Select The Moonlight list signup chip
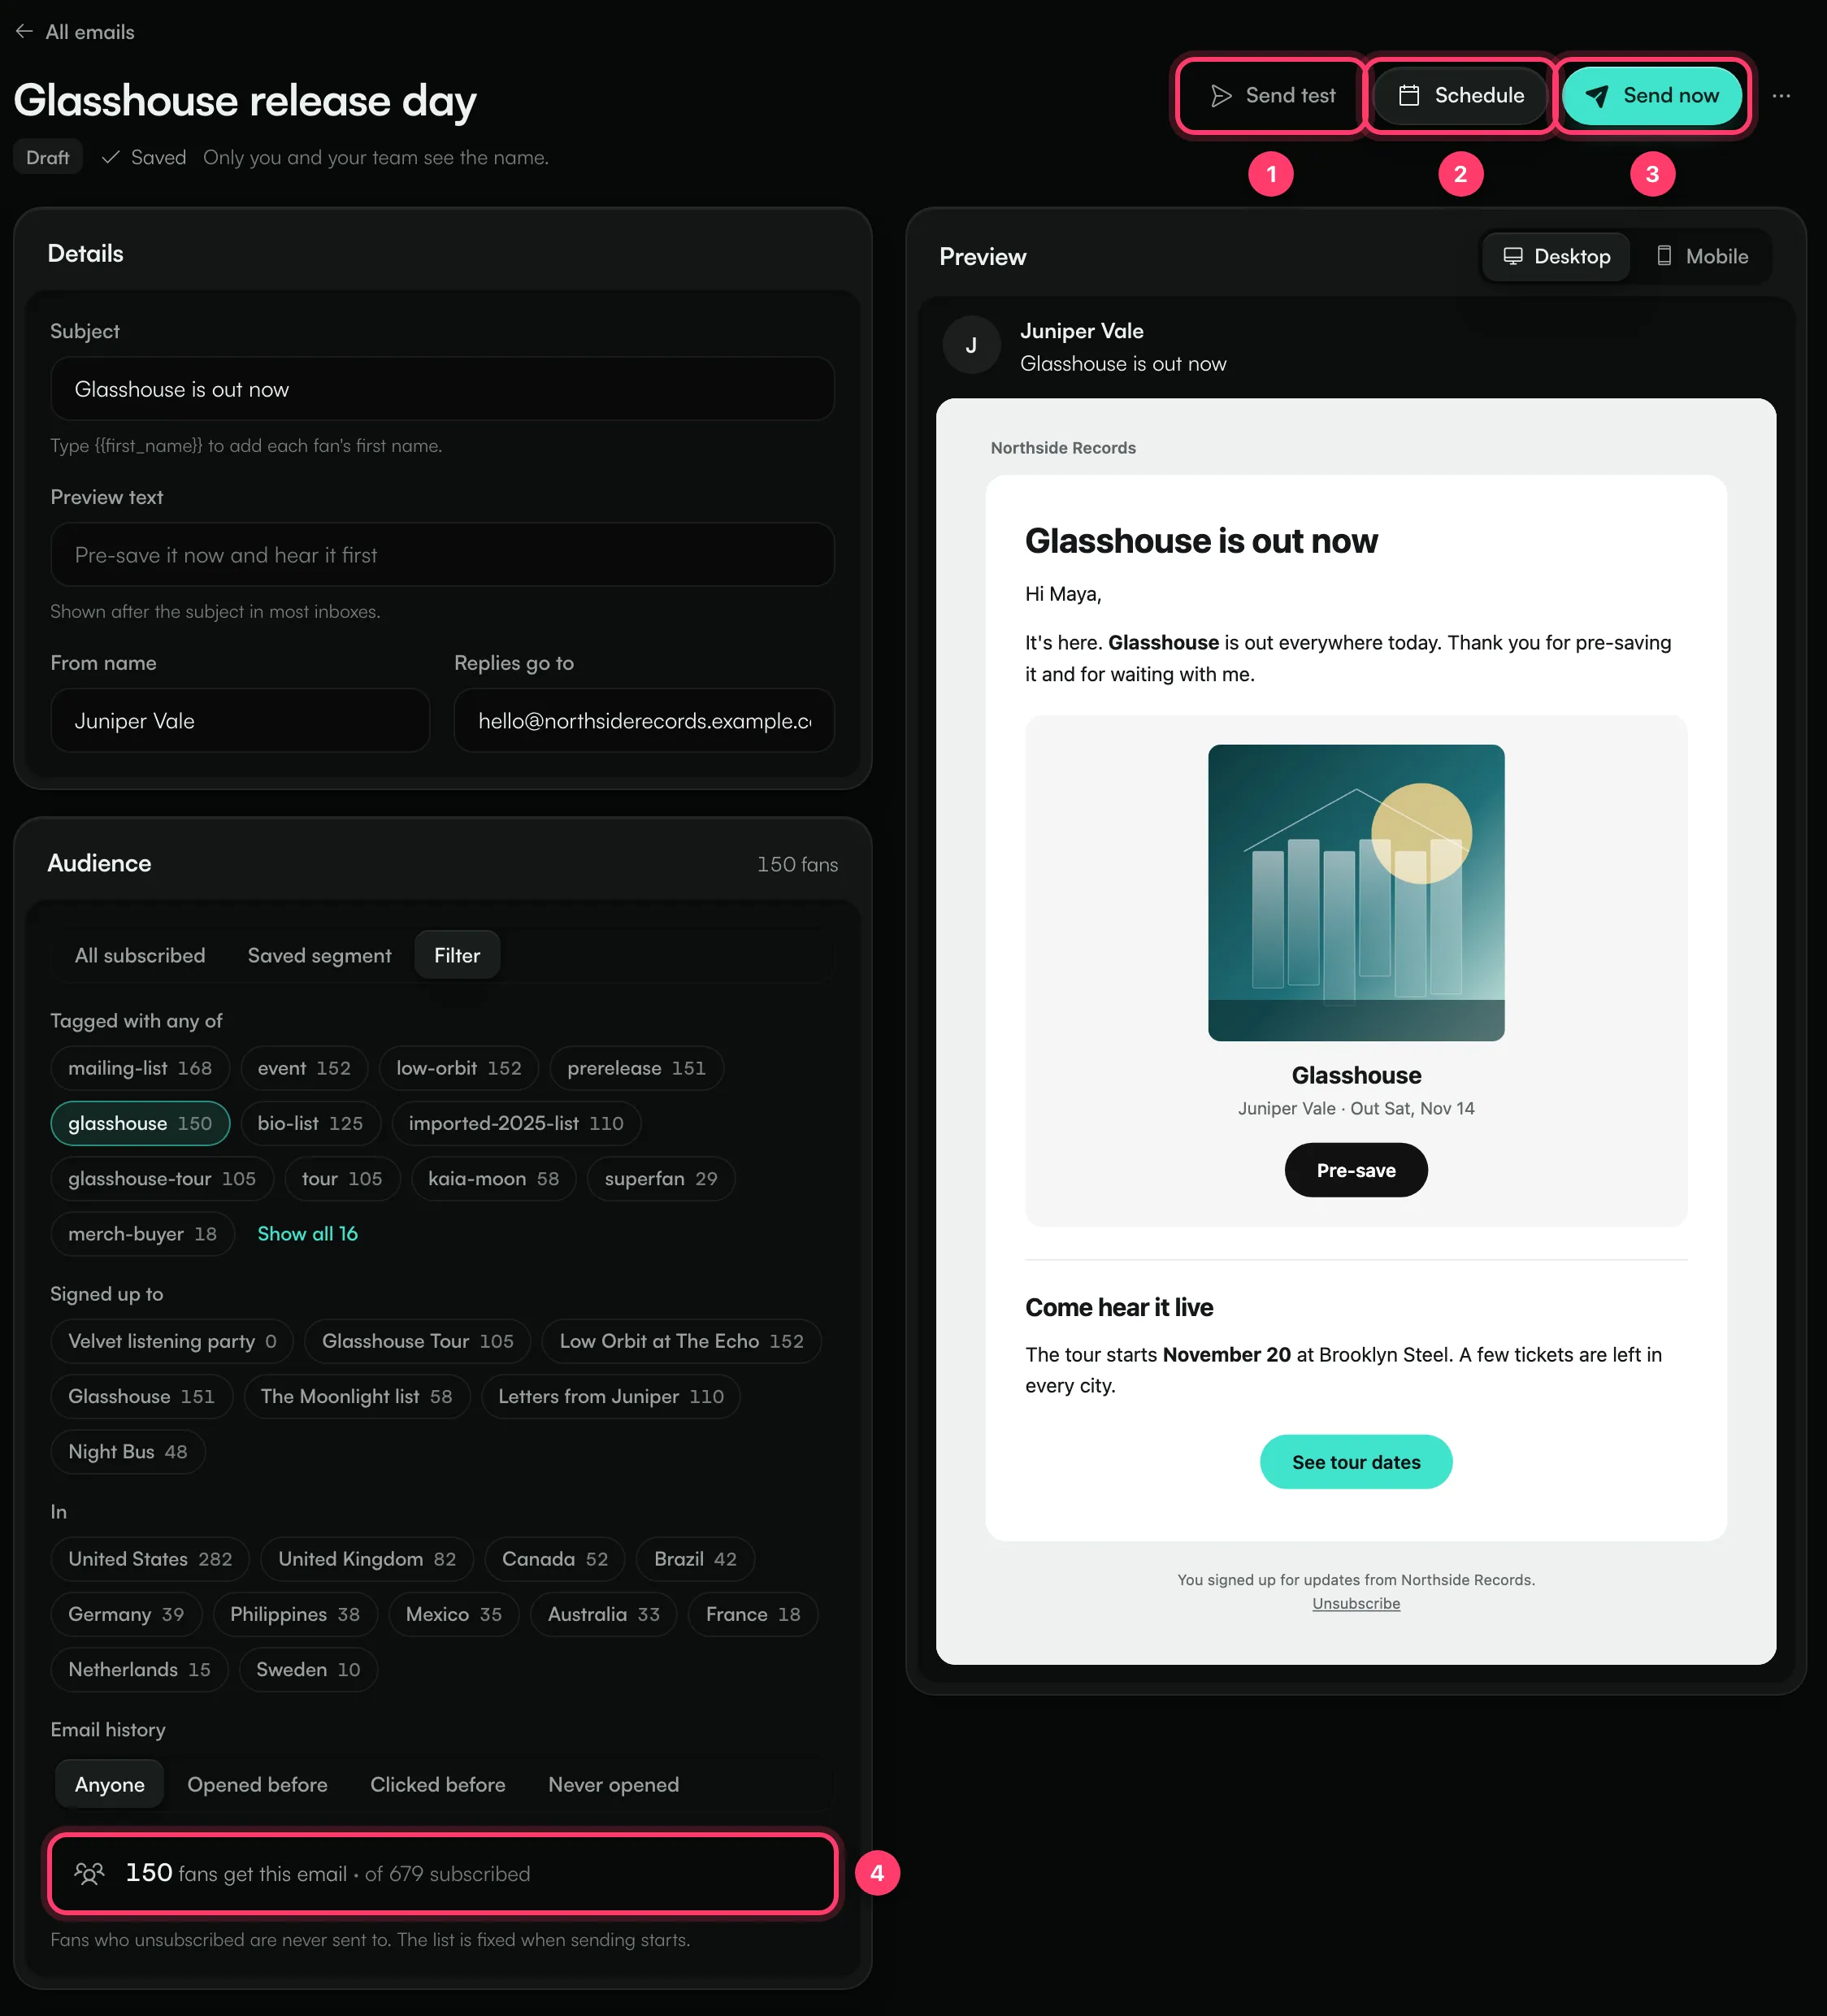 tap(356, 1396)
